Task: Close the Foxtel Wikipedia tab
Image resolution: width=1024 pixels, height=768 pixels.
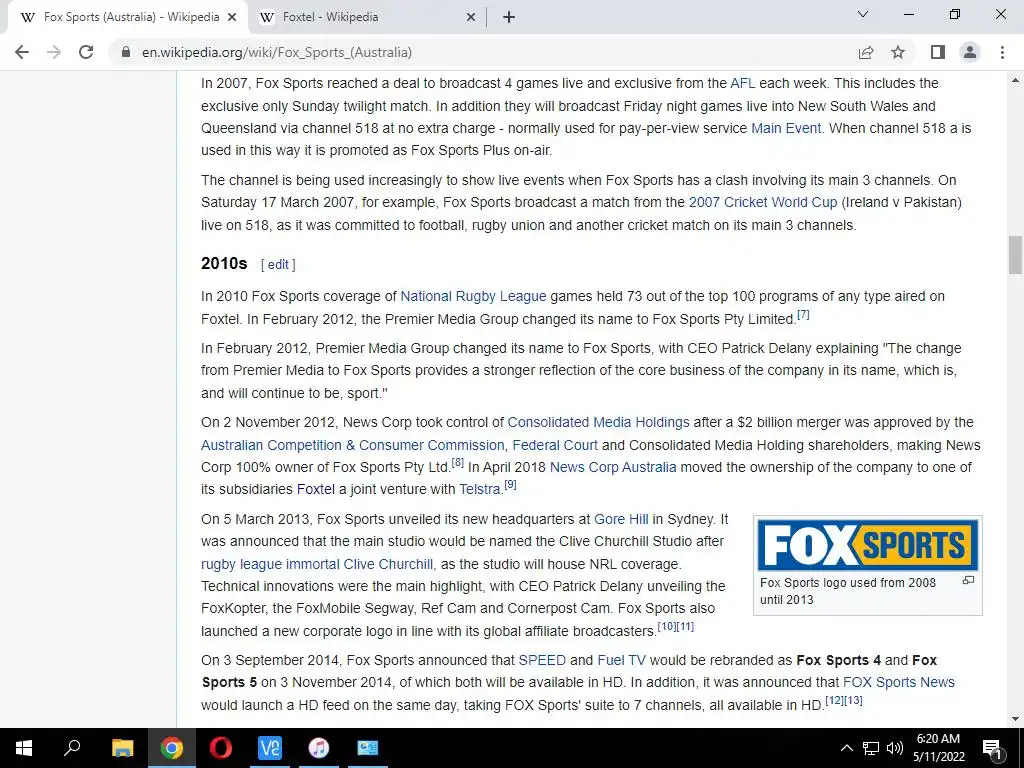Action: (x=471, y=17)
